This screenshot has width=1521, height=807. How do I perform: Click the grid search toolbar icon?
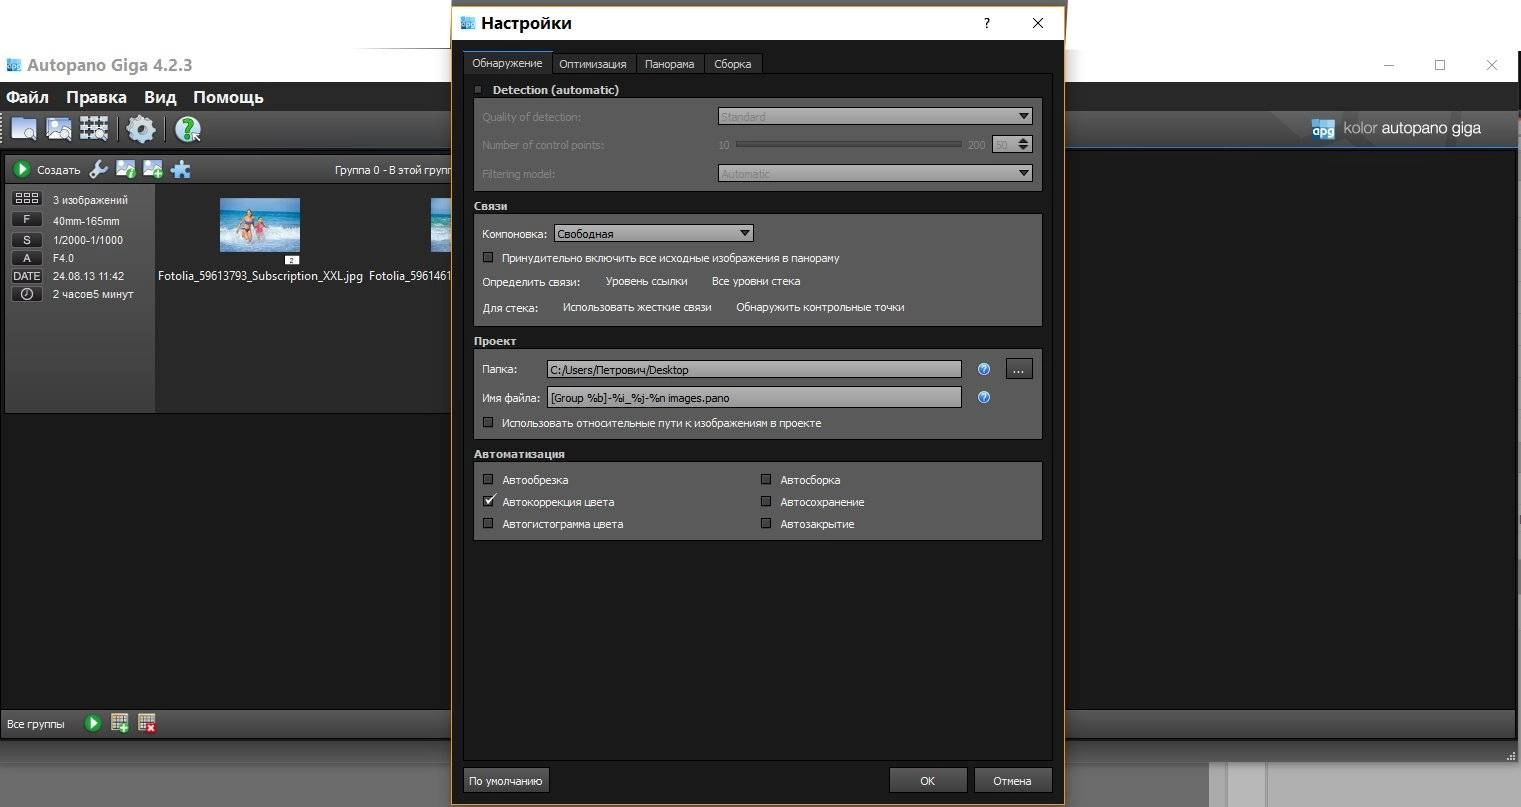(94, 128)
